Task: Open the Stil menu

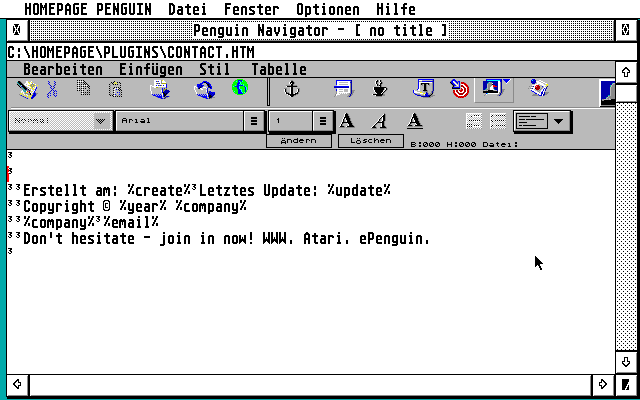Action: (215, 69)
